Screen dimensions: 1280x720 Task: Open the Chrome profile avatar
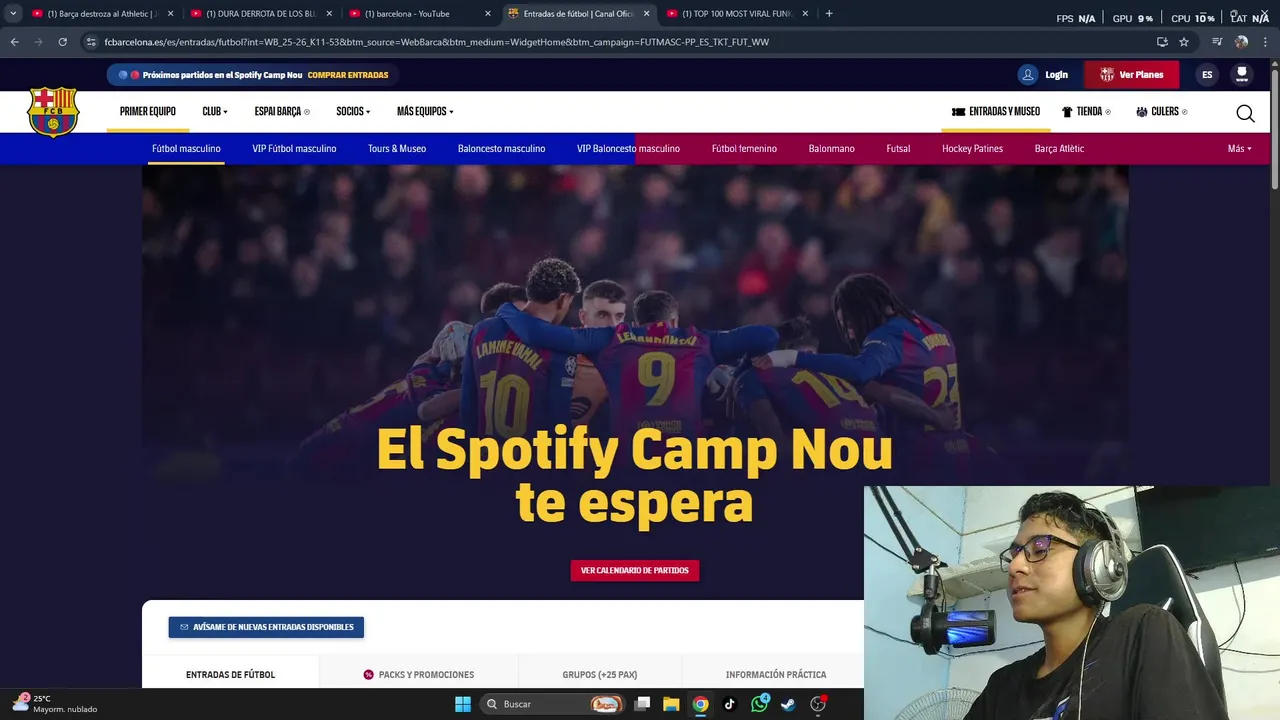pyautogui.click(x=1241, y=42)
